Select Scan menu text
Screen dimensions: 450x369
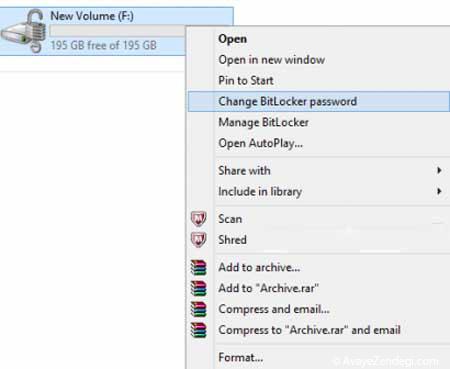click(x=230, y=219)
